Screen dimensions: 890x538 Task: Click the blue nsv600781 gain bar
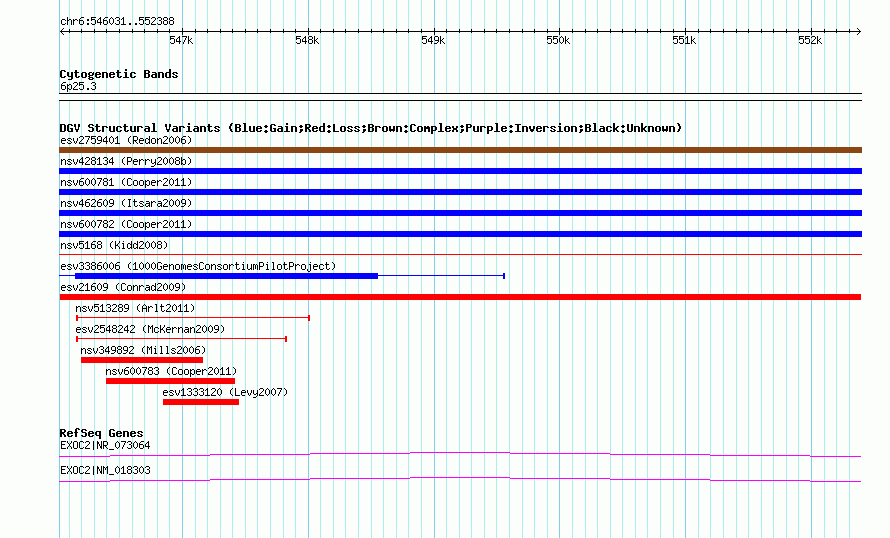tap(460, 192)
